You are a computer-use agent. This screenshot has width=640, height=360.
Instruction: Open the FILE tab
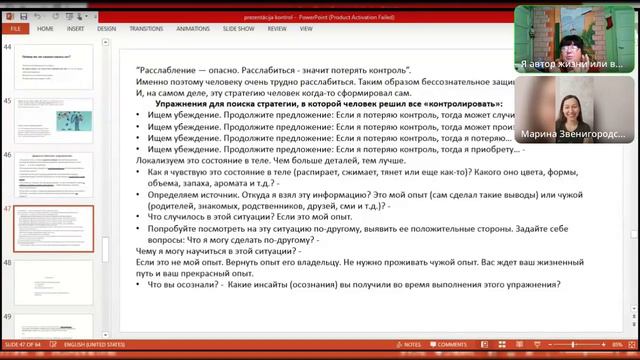(x=16, y=29)
